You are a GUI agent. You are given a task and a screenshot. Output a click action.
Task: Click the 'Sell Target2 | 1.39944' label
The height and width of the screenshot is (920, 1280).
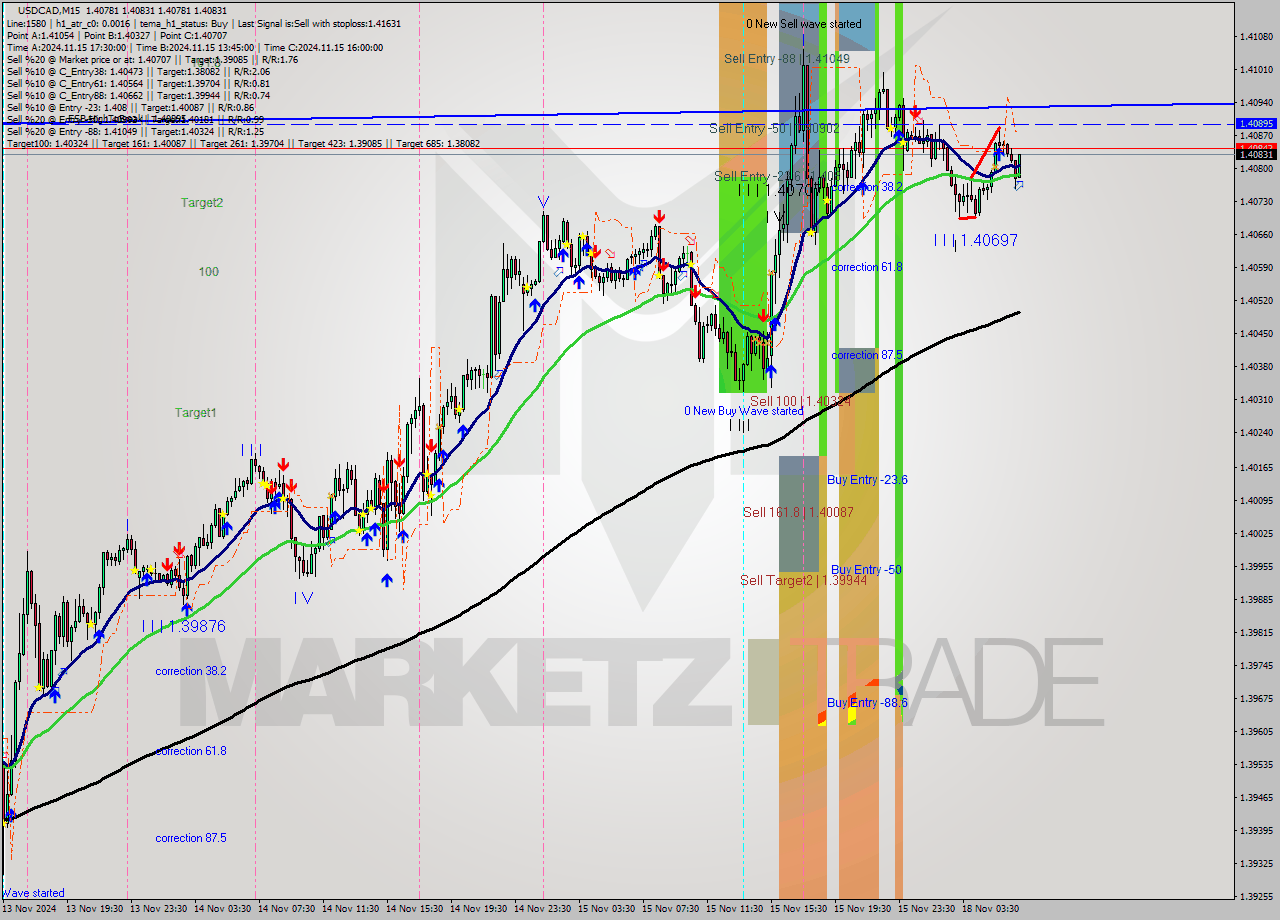click(804, 580)
